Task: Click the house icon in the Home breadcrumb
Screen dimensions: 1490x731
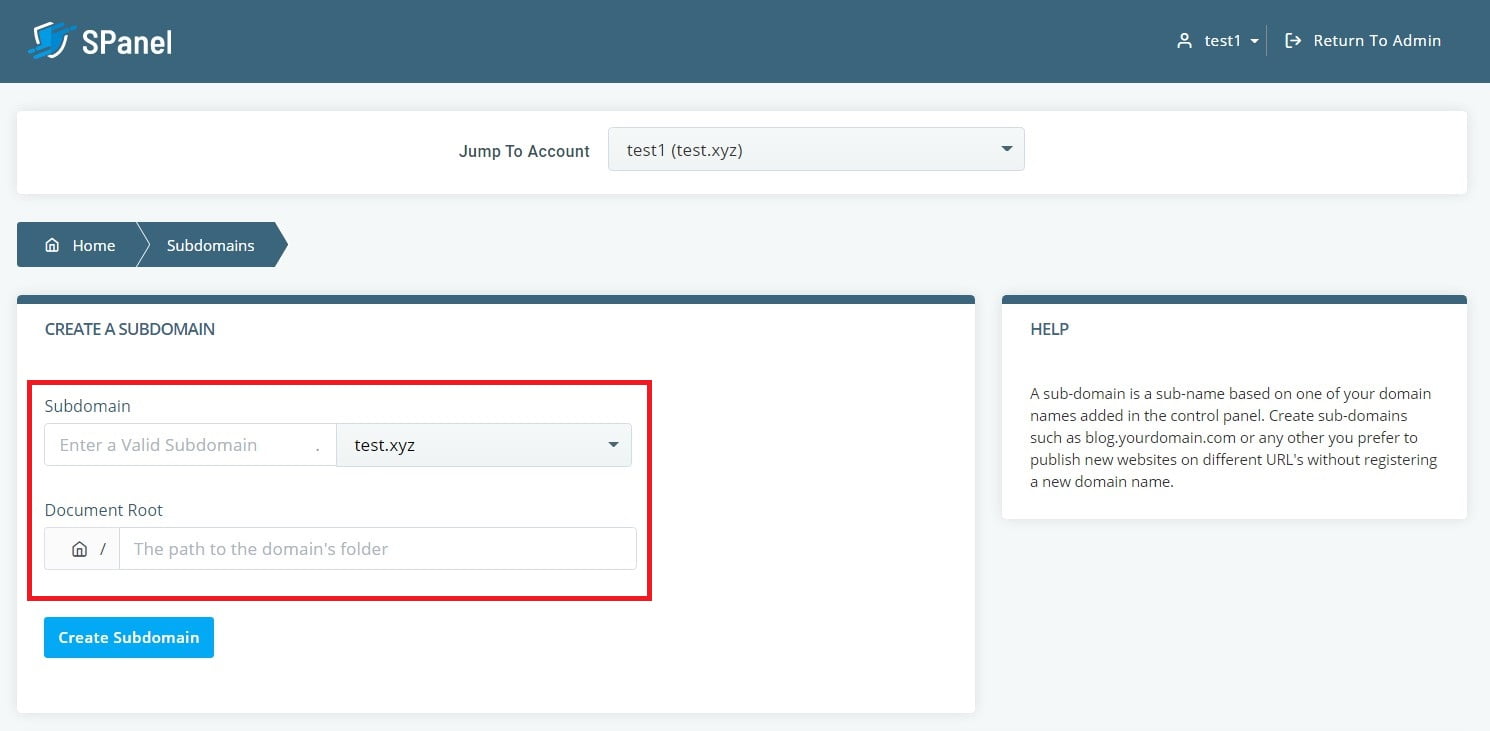Action: coord(51,244)
